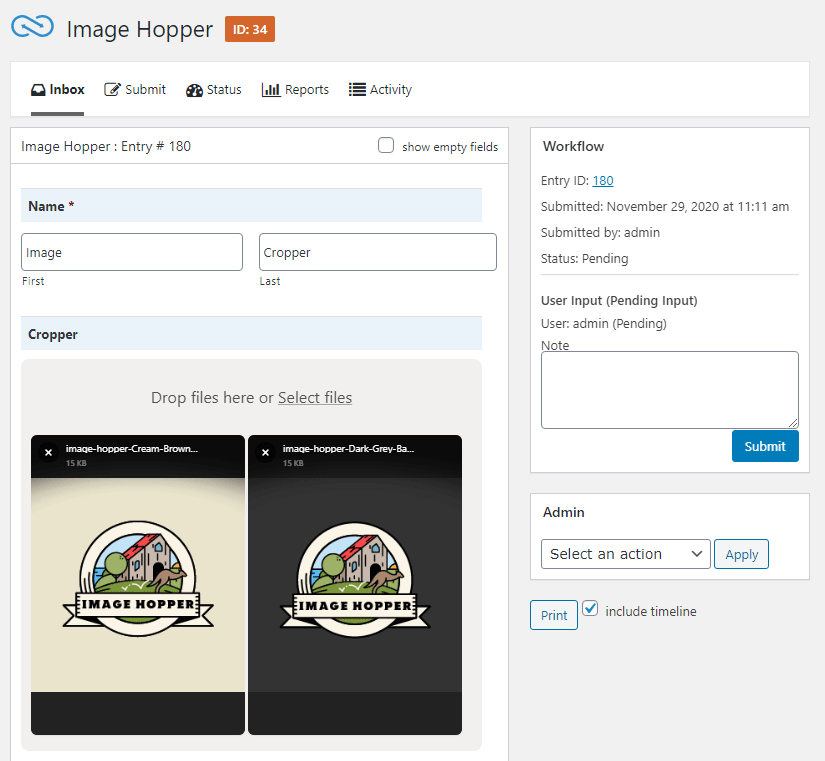
Task: Click the pencil icon next to Submit
Action: click(x=112, y=89)
